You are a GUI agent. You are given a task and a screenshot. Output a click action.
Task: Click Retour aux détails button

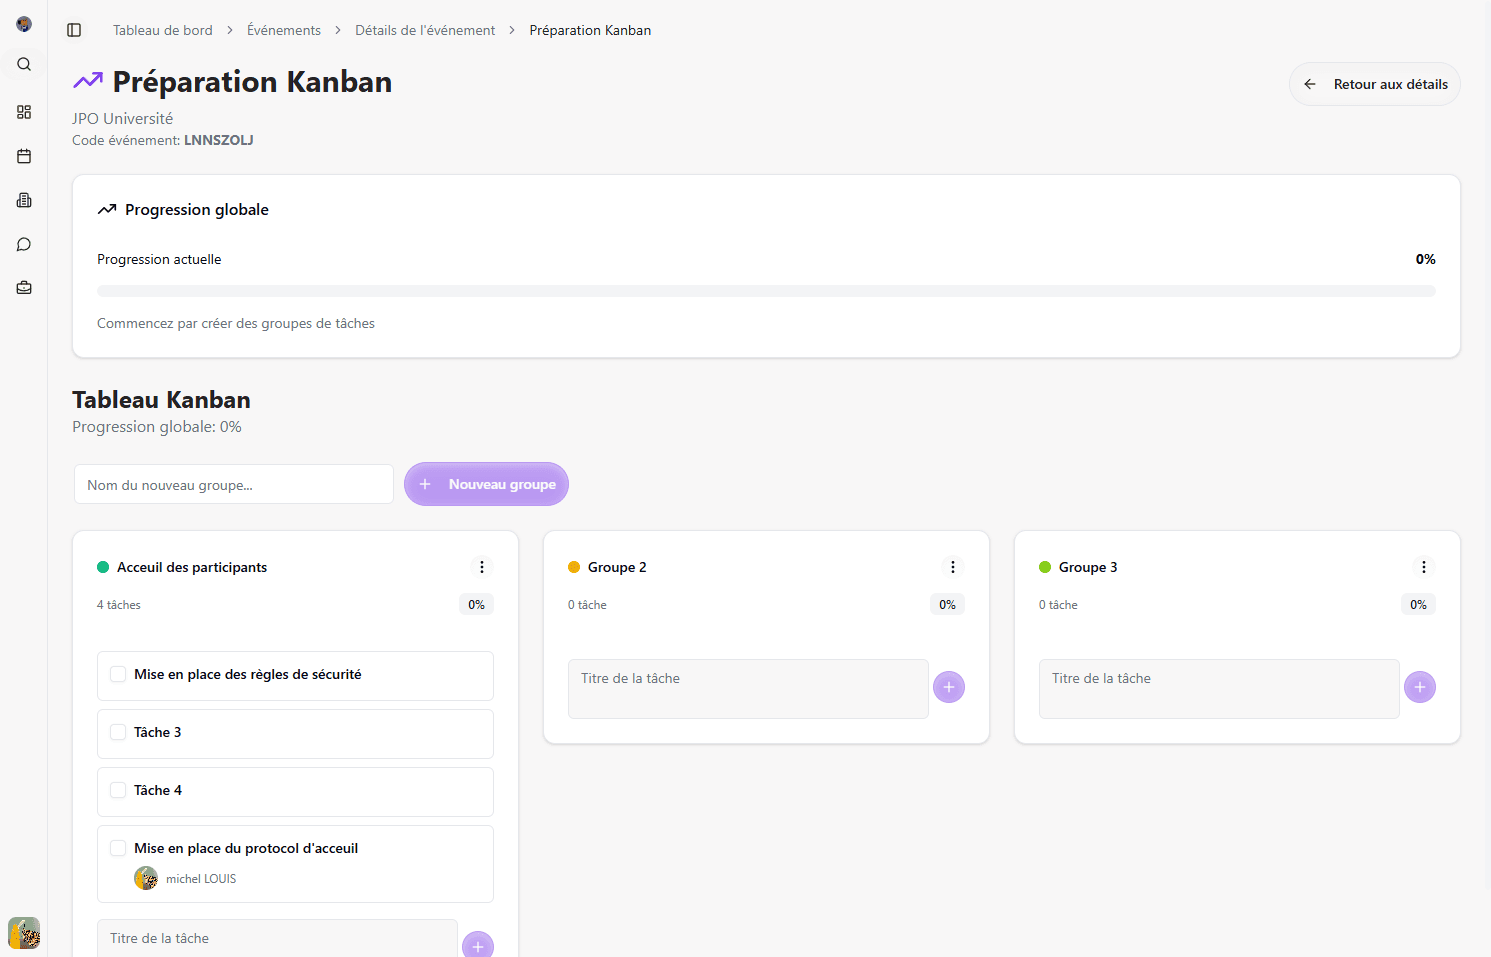(1374, 84)
